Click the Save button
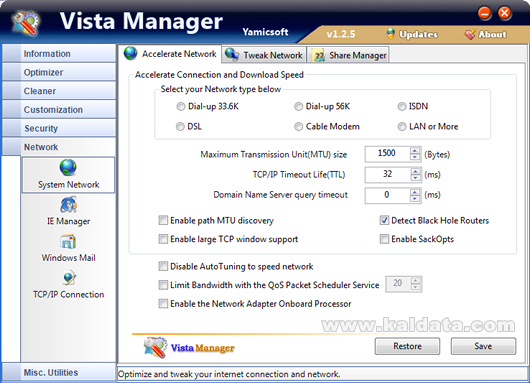This screenshot has height=383, width=530. pyautogui.click(x=483, y=346)
